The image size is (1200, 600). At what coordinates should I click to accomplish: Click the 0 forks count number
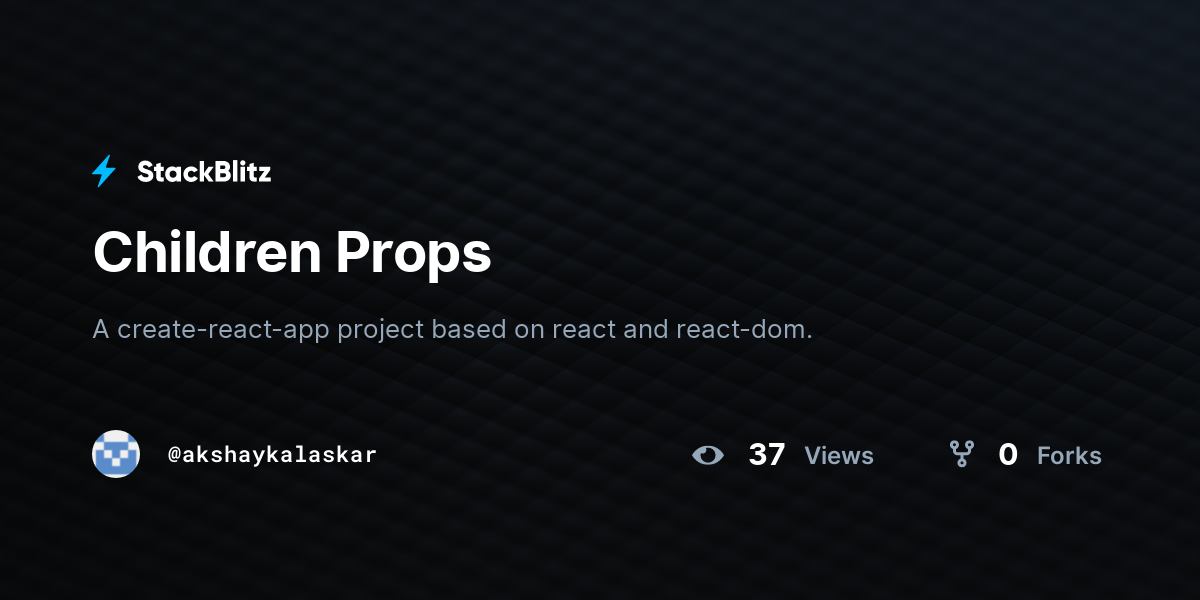1008,455
